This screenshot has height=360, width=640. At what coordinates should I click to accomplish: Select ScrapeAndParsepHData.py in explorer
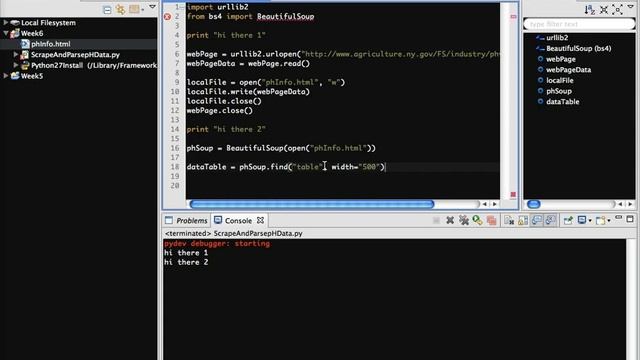pos(75,54)
